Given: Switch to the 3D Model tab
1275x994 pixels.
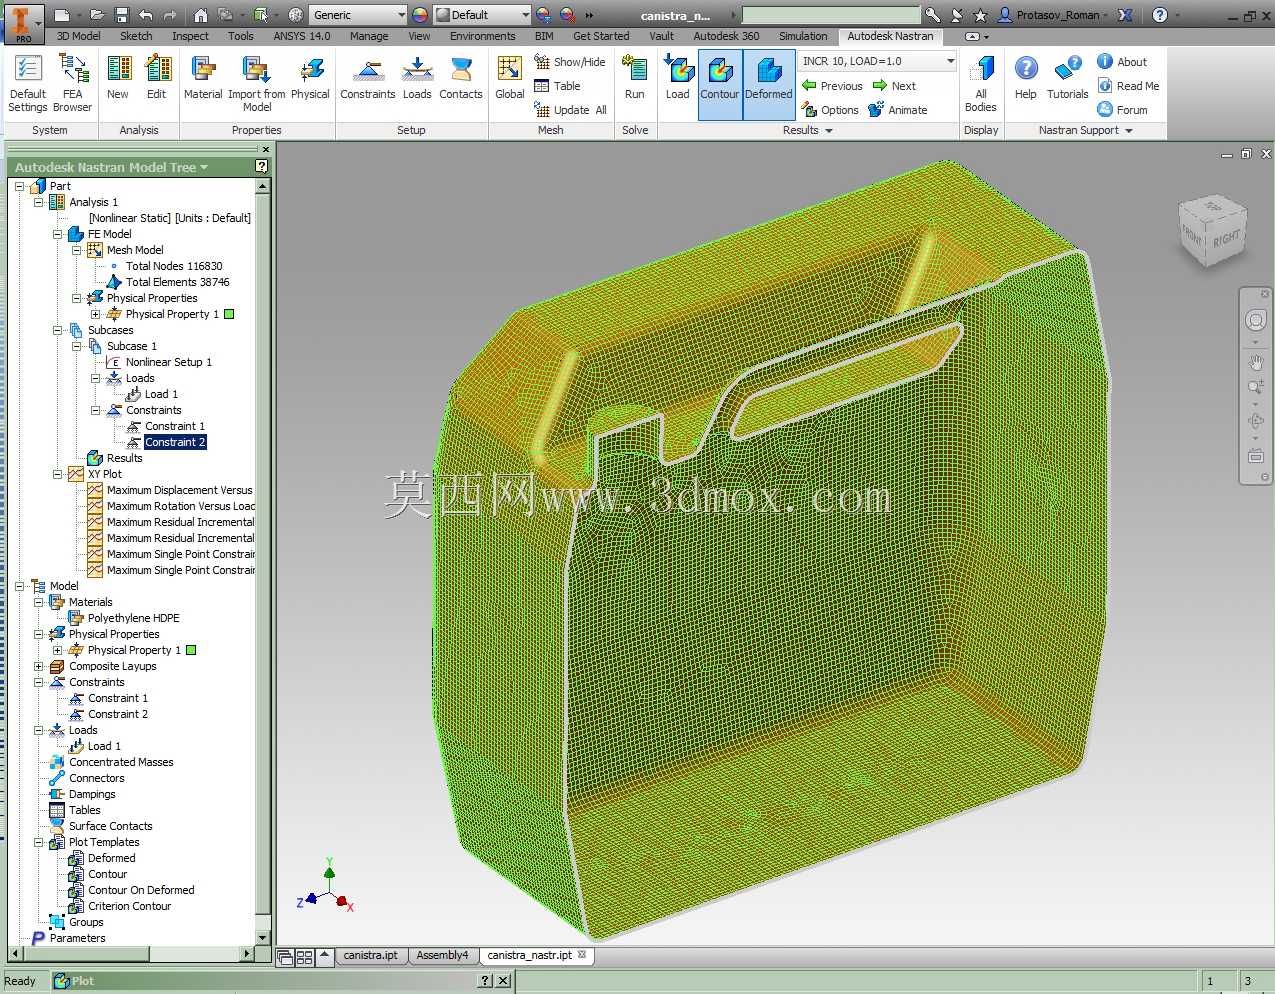Looking at the screenshot, I should [78, 36].
